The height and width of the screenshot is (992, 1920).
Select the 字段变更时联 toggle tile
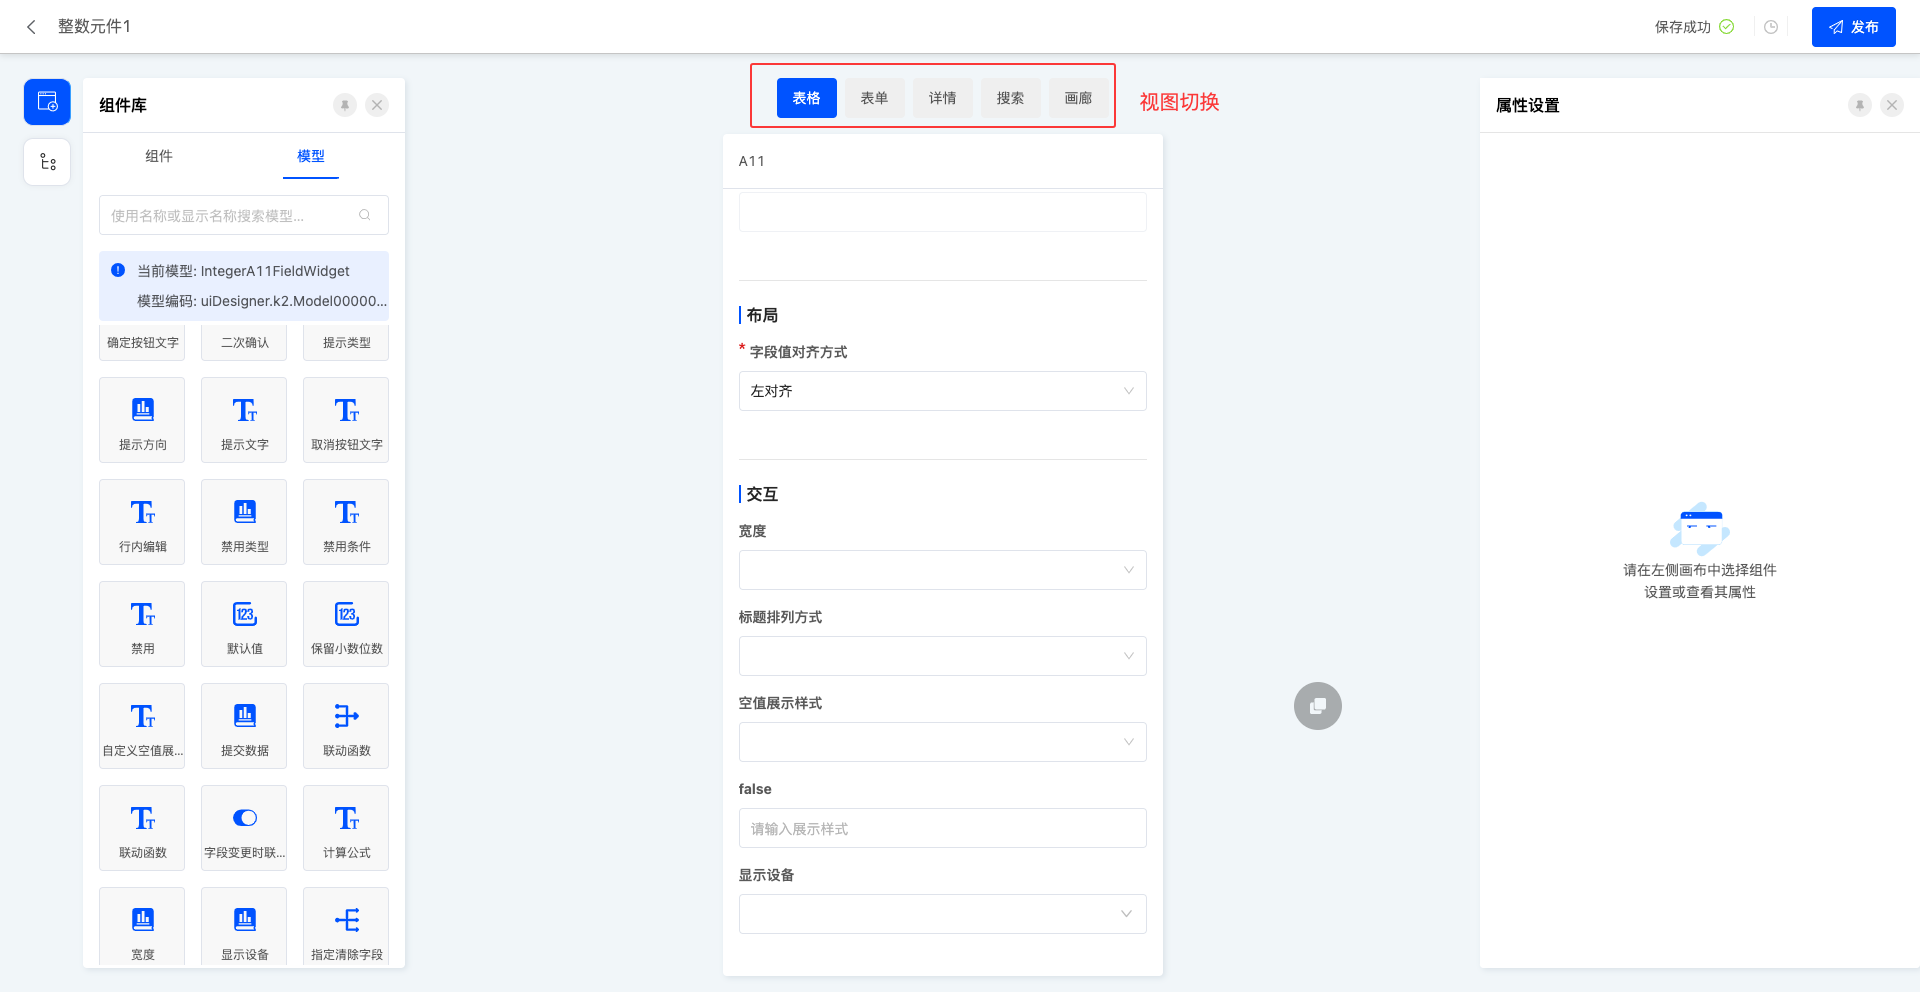pyautogui.click(x=244, y=828)
